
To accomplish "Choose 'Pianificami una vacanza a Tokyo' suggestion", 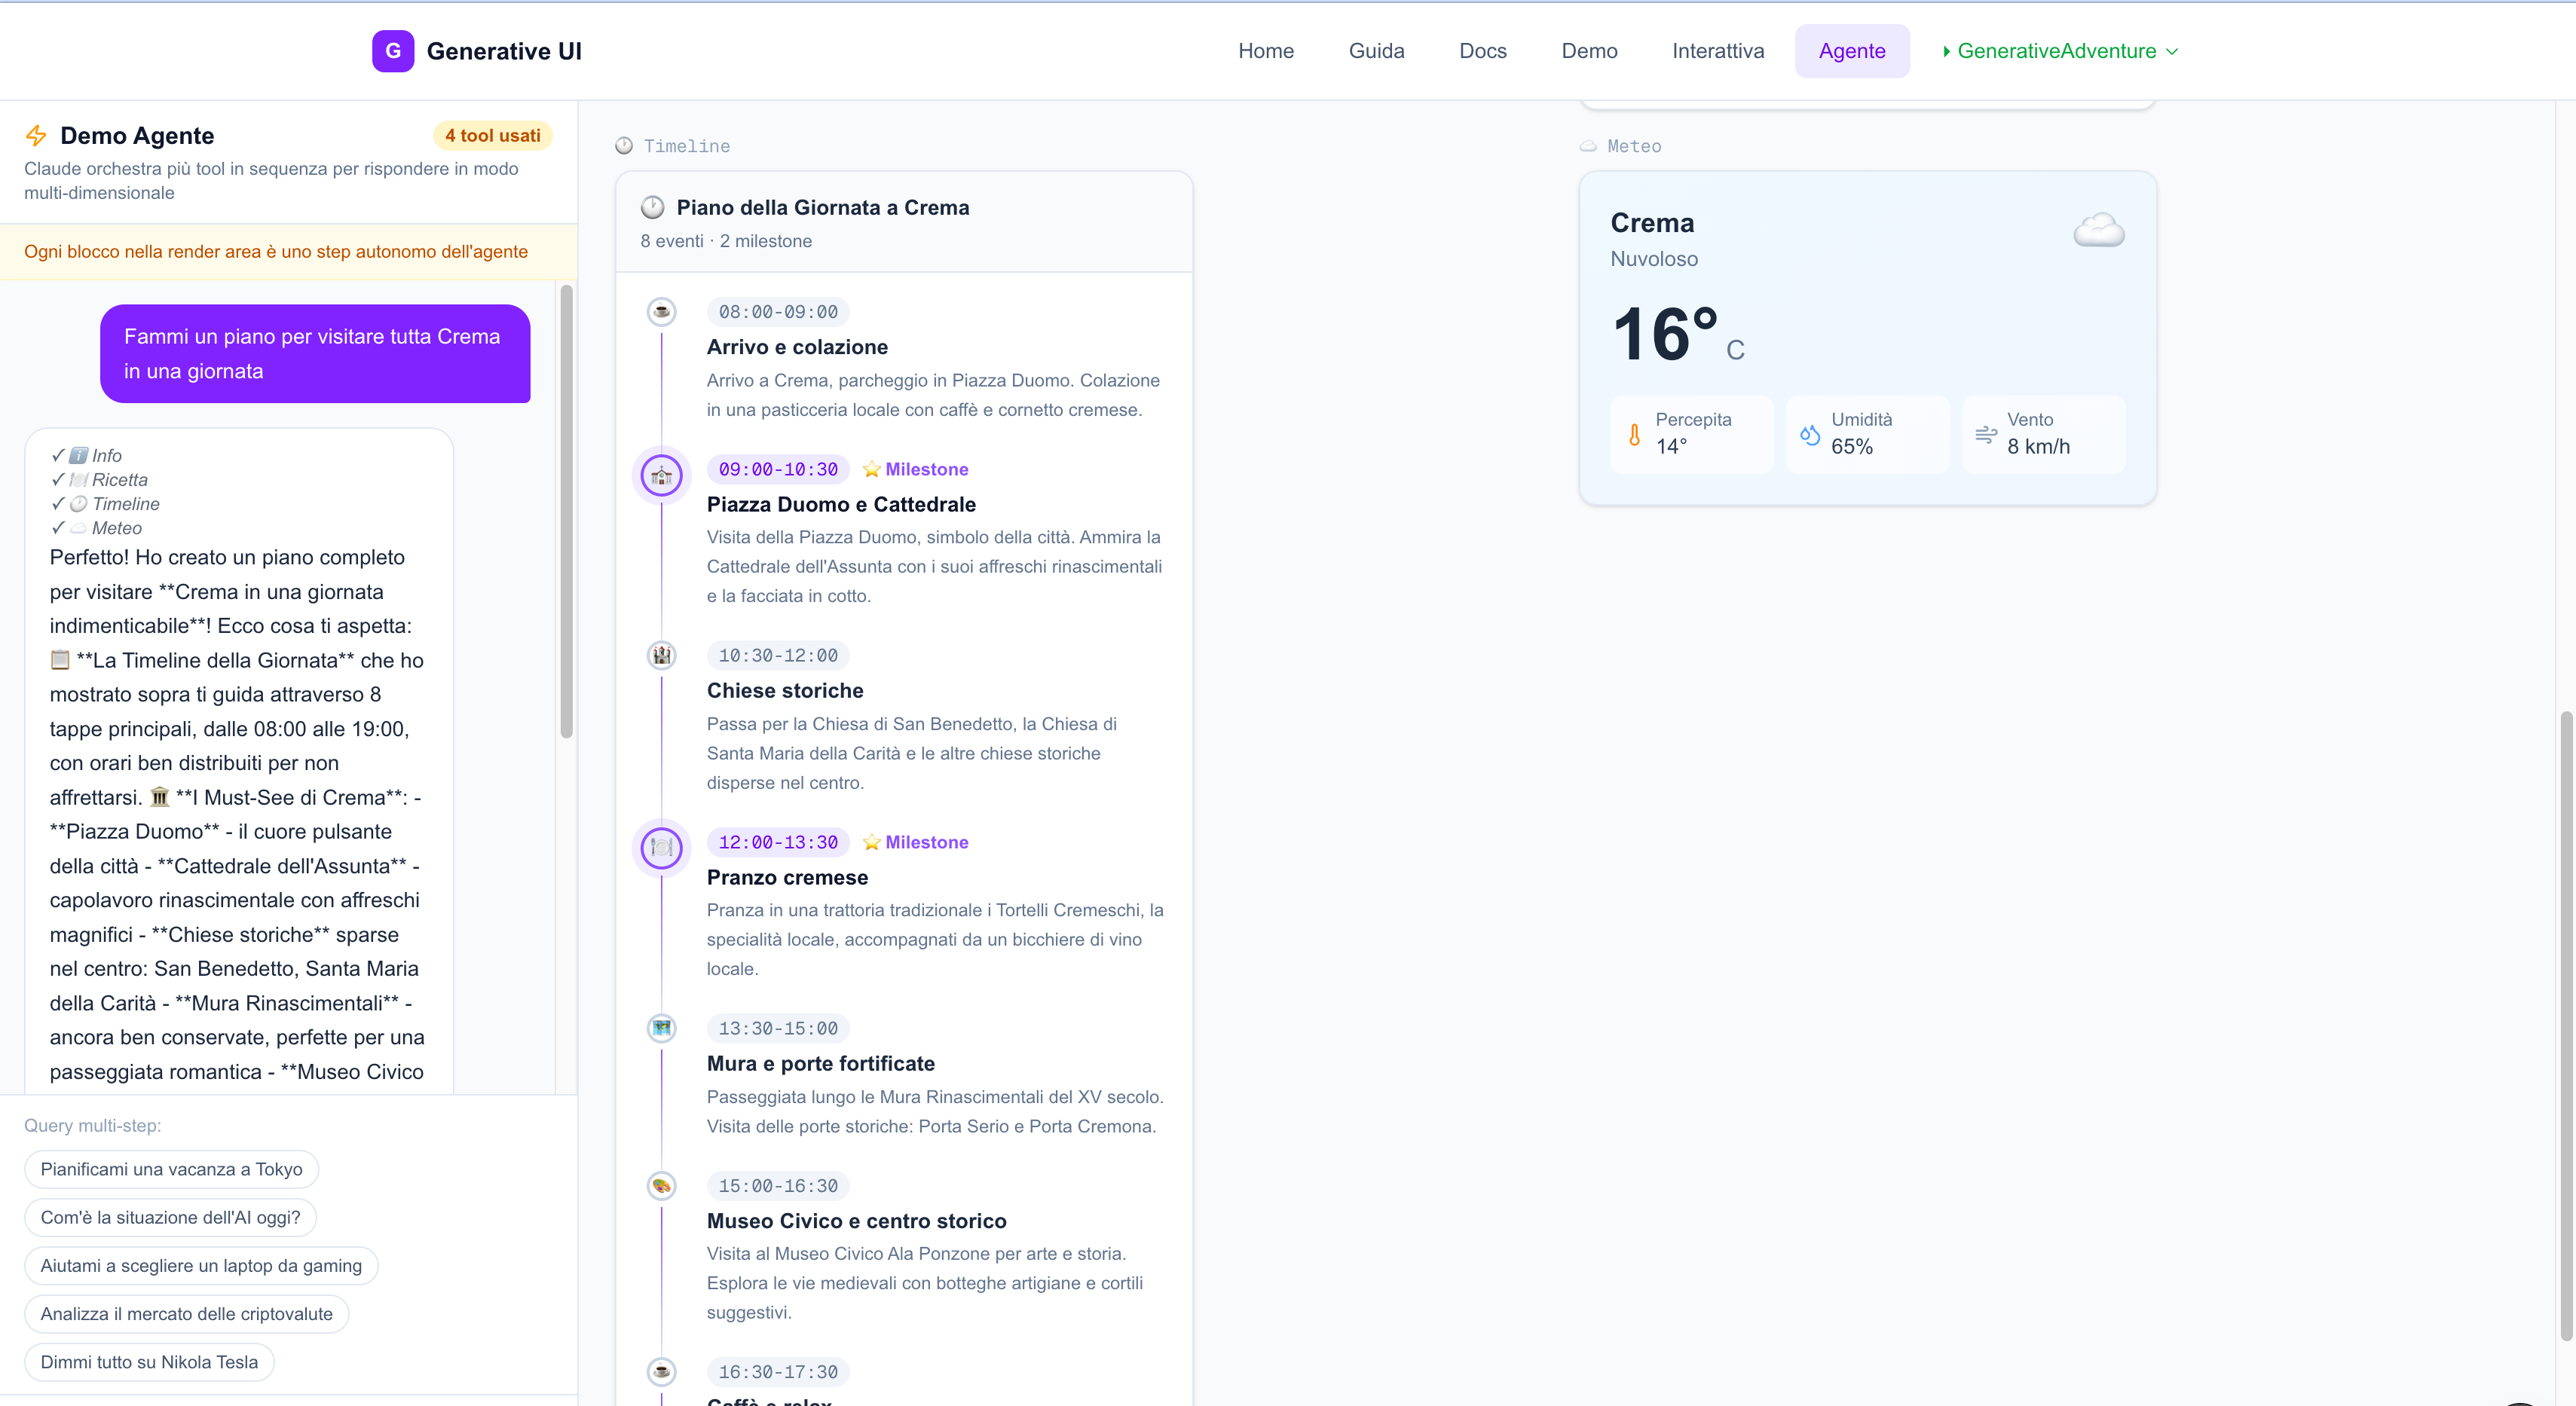I will pos(171,1169).
